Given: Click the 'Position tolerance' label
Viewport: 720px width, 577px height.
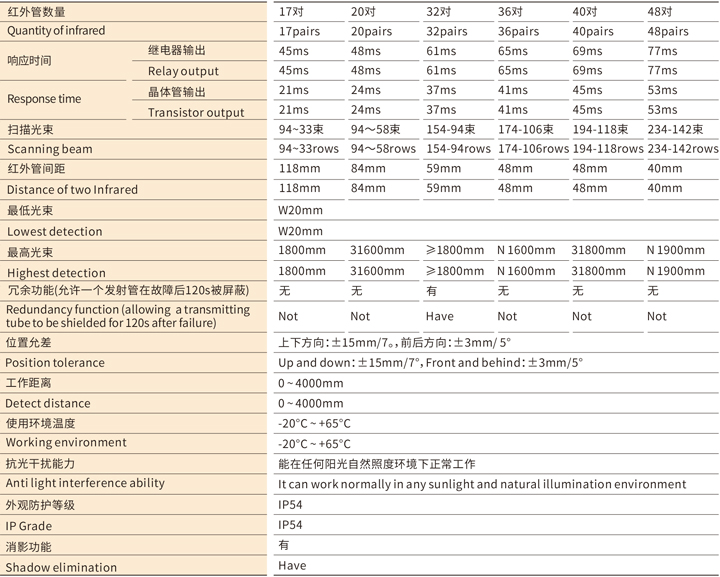Looking at the screenshot, I should [x=55, y=363].
